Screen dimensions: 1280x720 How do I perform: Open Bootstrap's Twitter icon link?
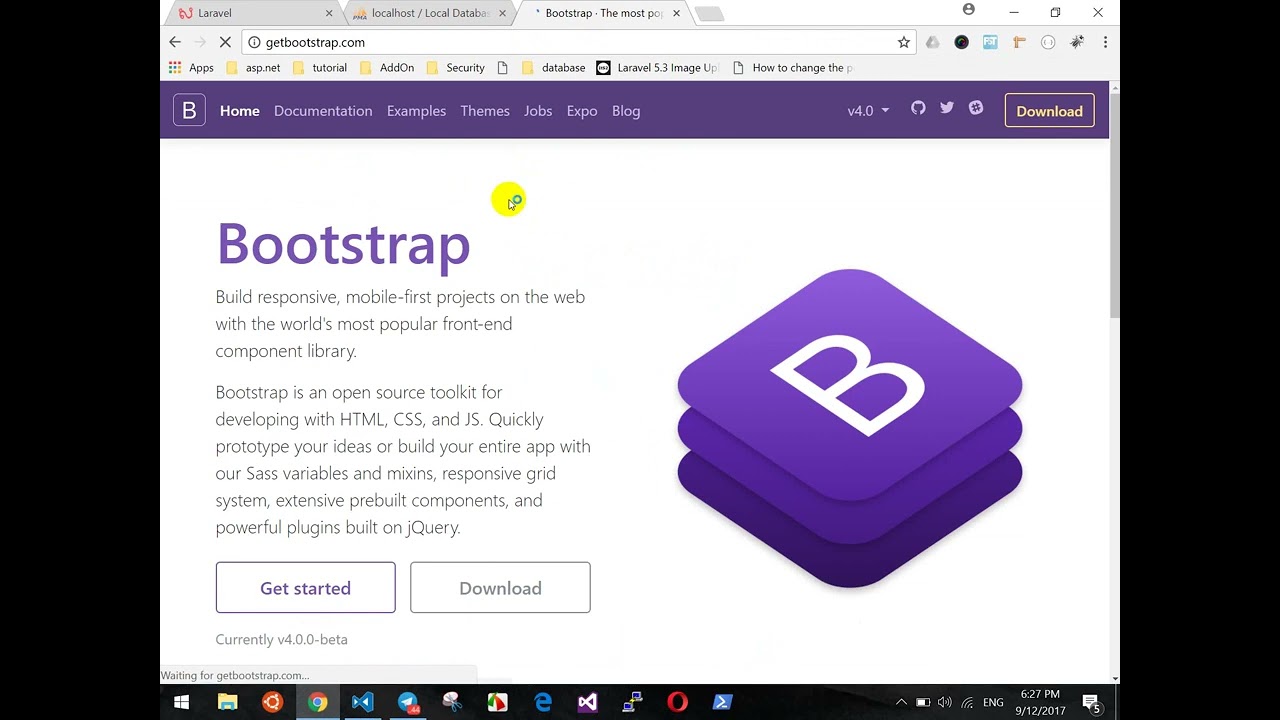947,108
